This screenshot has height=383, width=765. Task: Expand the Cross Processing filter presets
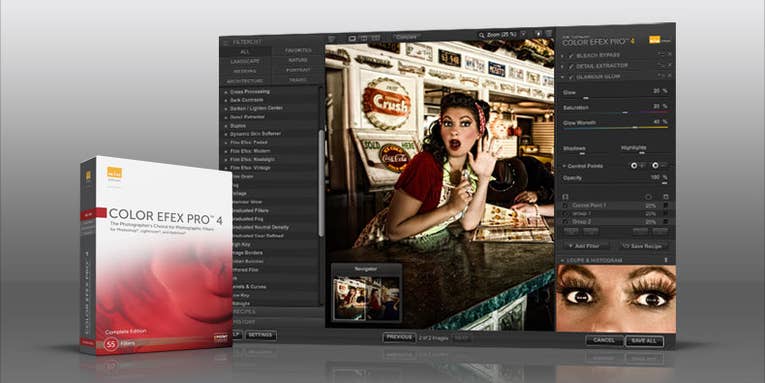[225, 92]
